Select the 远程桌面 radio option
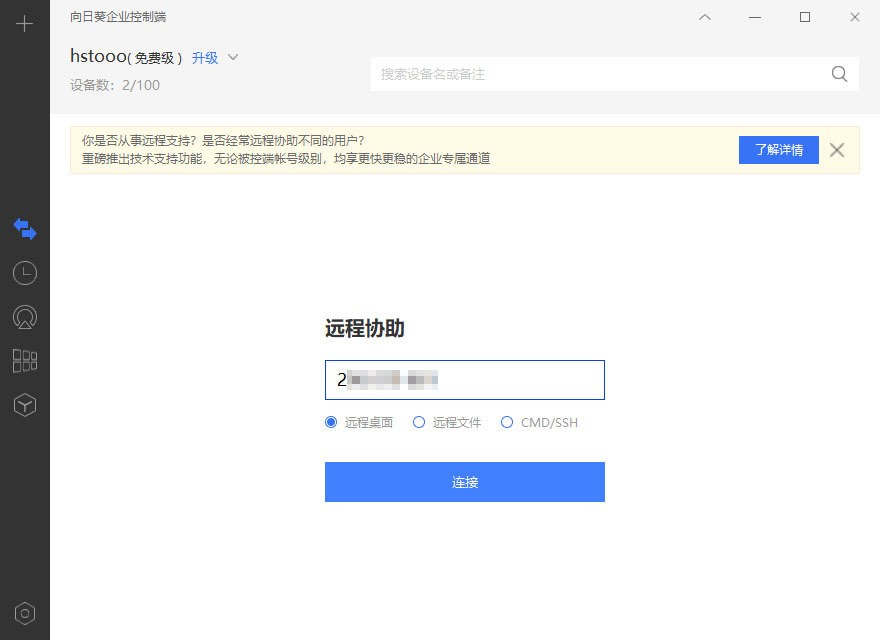This screenshot has height=640, width=880. pos(331,422)
